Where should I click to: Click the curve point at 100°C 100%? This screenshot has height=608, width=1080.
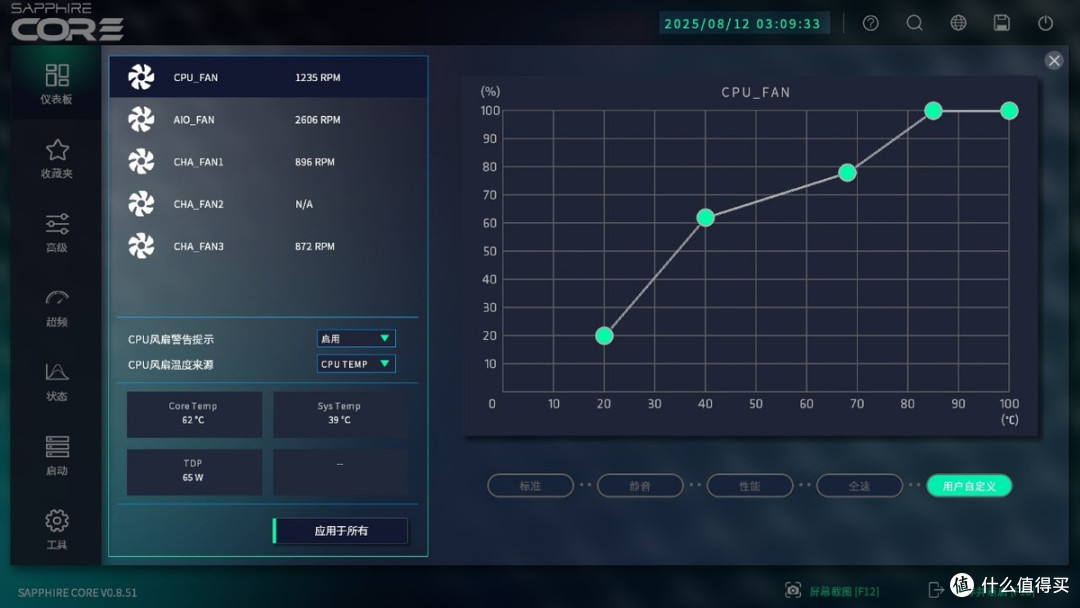(1009, 111)
